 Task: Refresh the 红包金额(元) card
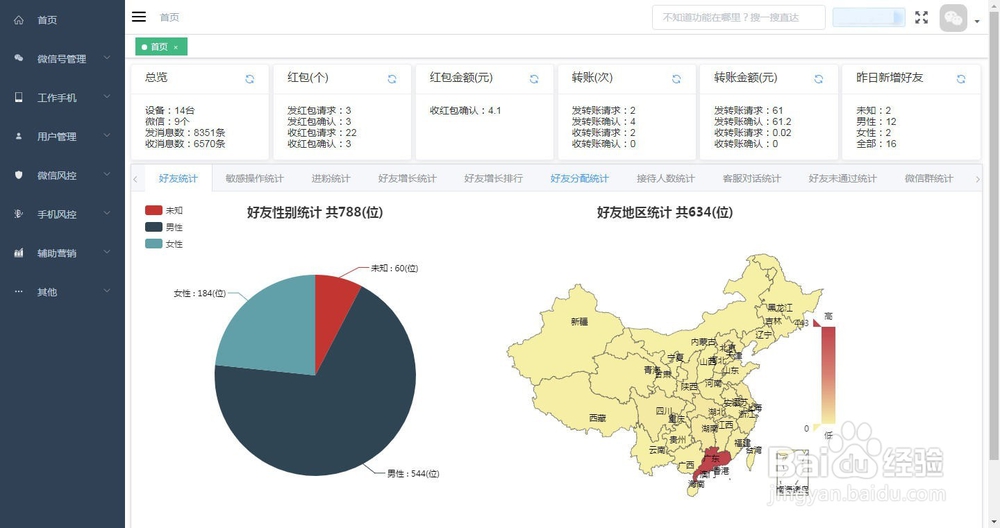pyautogui.click(x=534, y=79)
